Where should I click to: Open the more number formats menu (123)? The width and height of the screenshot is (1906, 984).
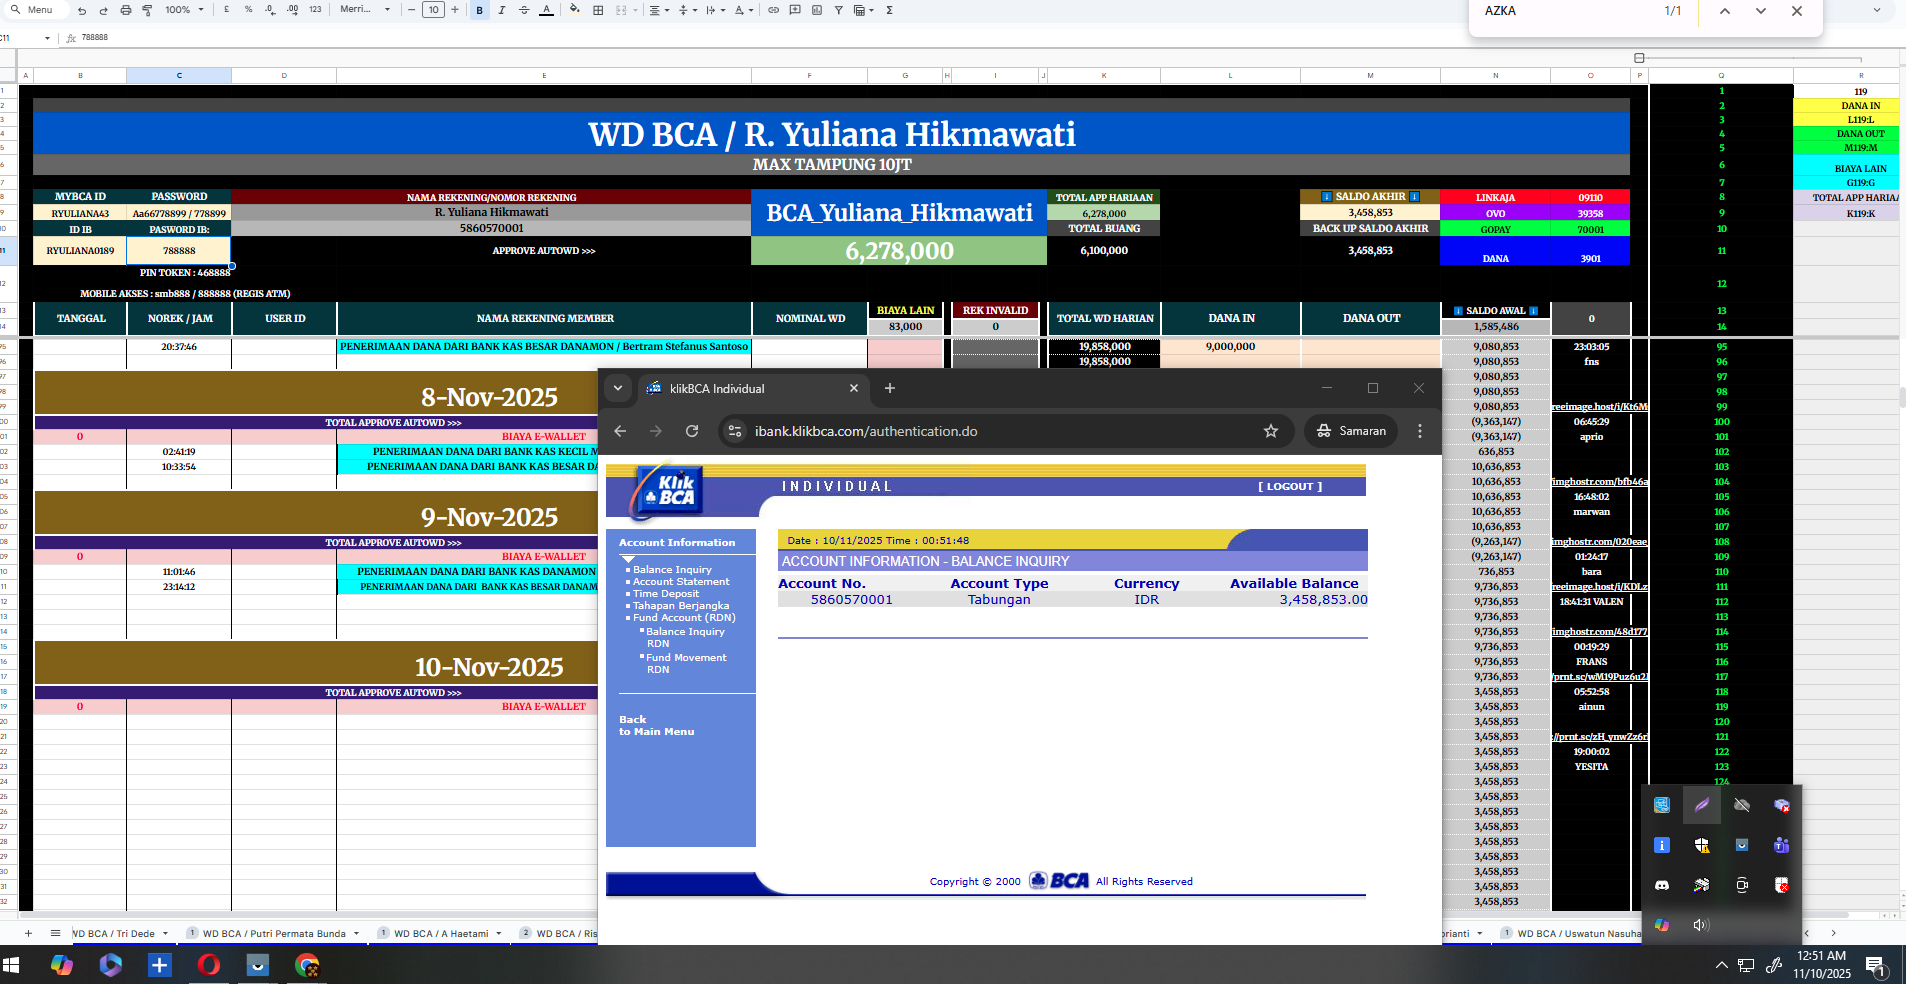pos(315,10)
